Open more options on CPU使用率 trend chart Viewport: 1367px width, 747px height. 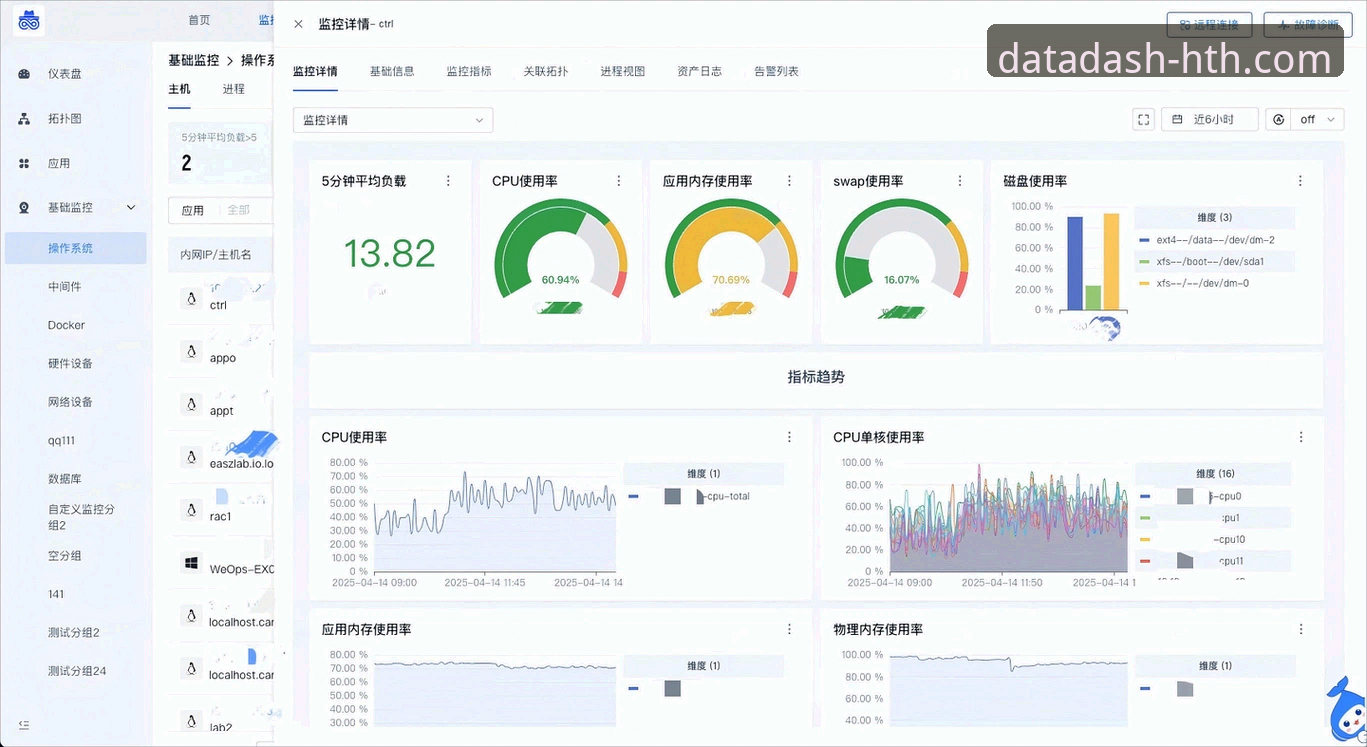tap(789, 437)
